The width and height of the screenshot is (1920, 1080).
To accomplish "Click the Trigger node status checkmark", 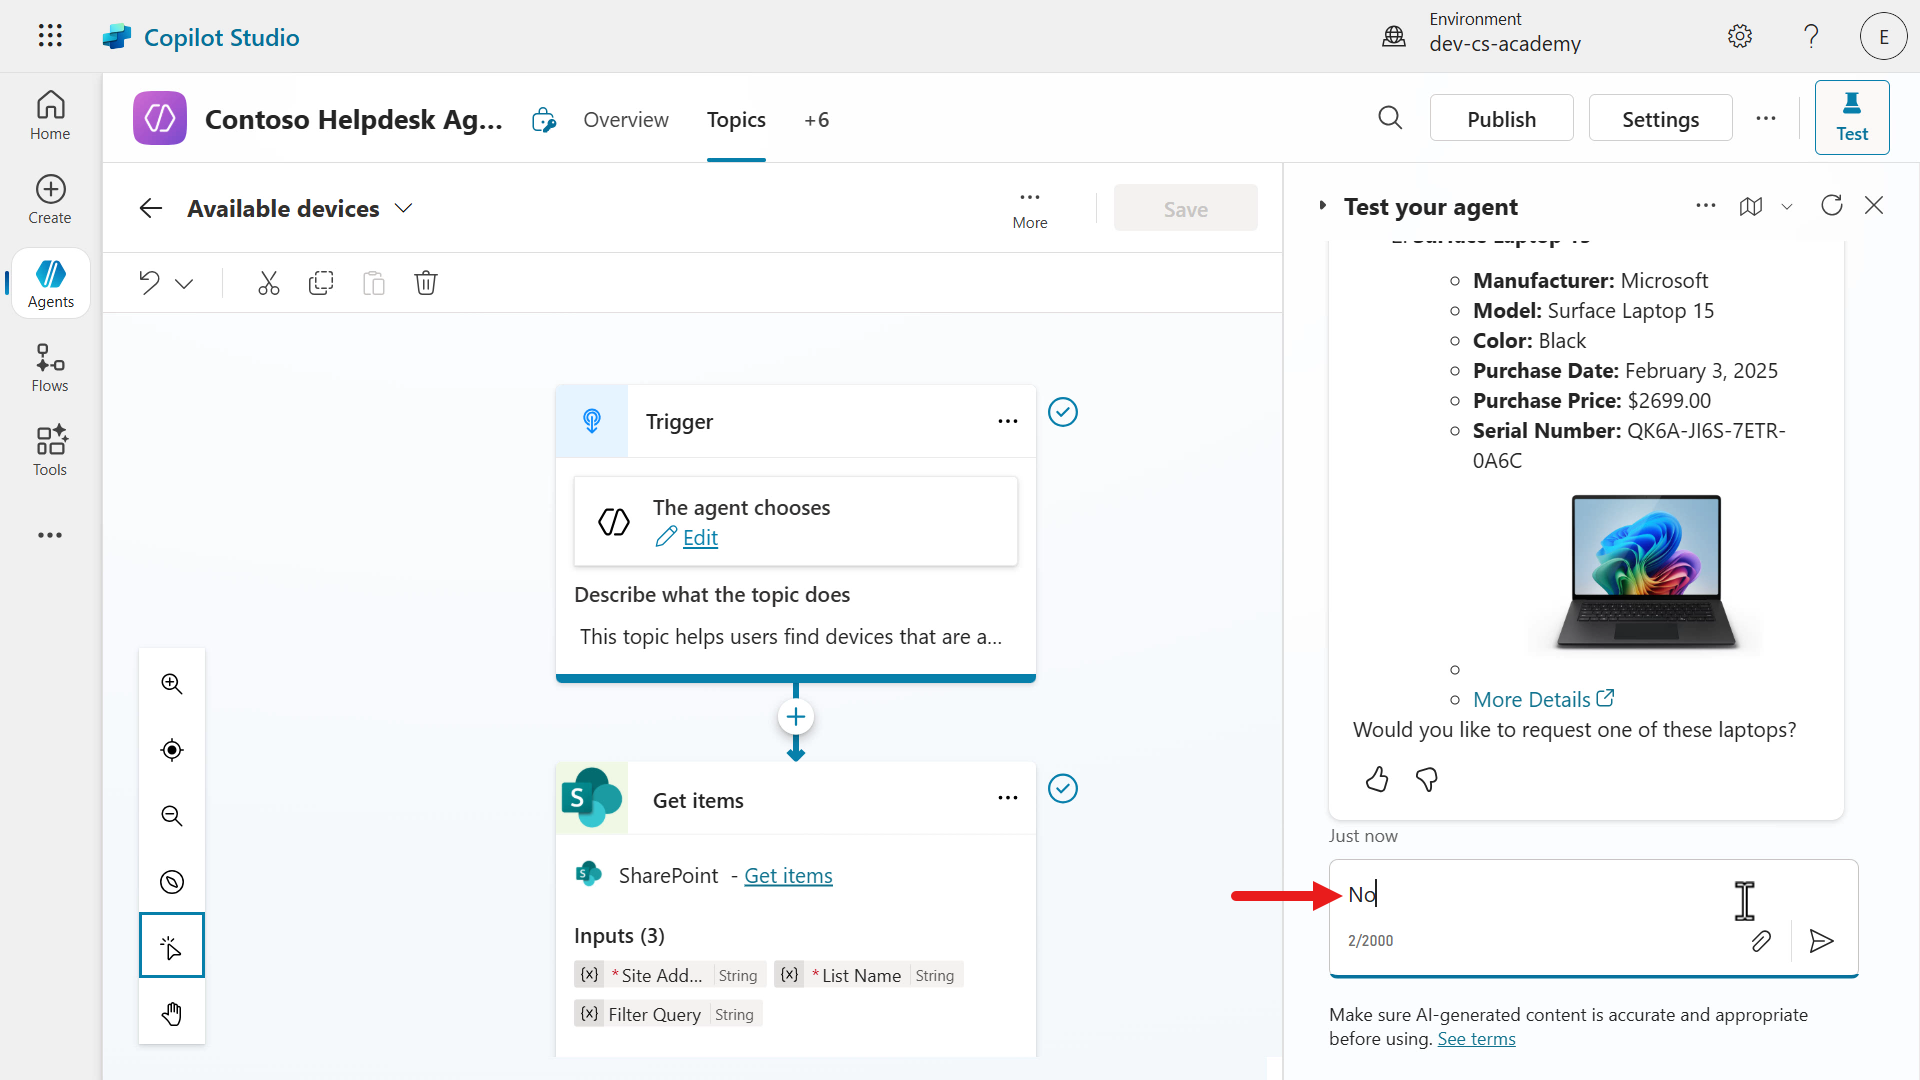I will point(1062,412).
